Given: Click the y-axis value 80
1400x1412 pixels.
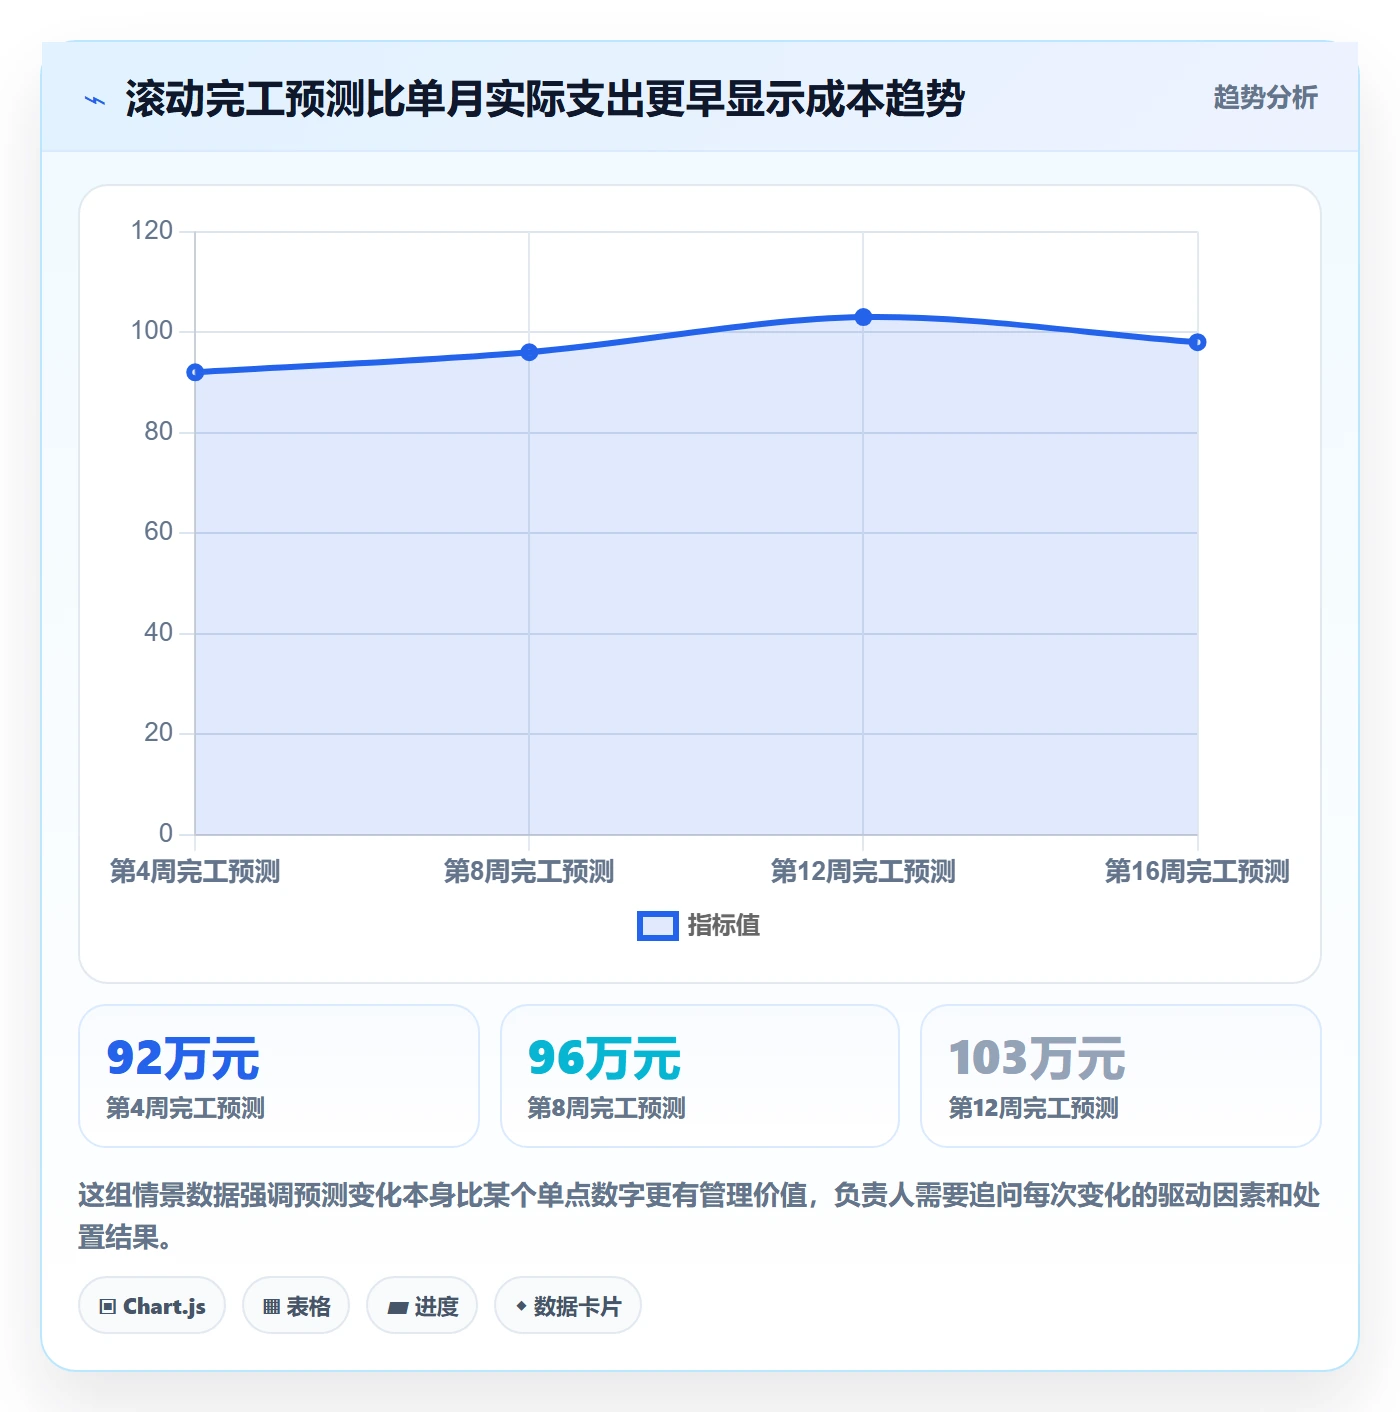Looking at the screenshot, I should pyautogui.click(x=159, y=432).
